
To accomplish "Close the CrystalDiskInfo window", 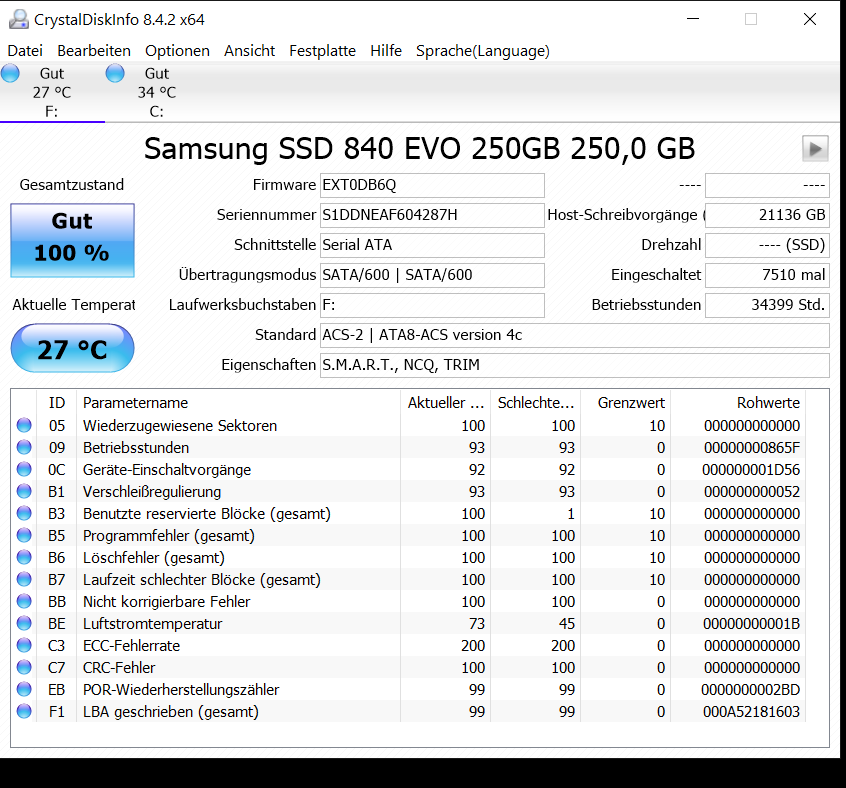I will point(809,19).
